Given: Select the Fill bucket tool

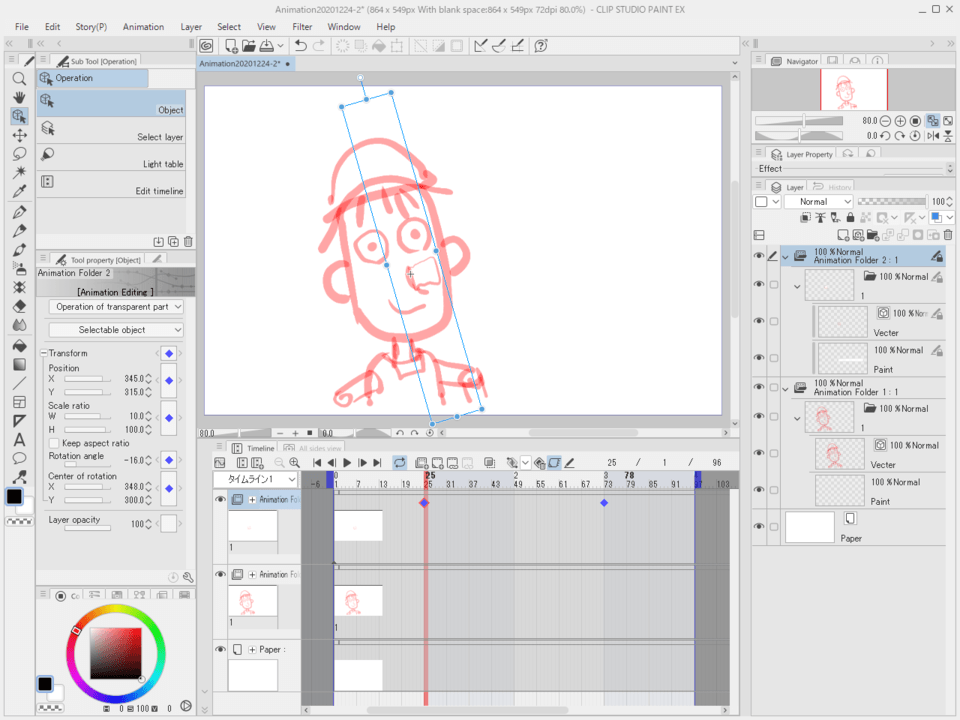Looking at the screenshot, I should [19, 345].
